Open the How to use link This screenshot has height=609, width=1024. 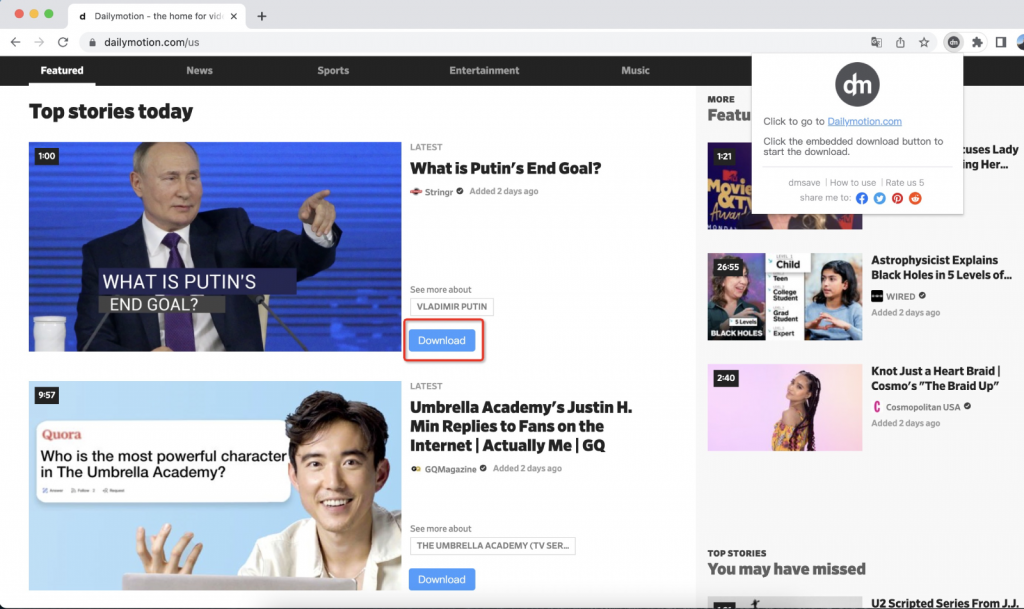click(853, 183)
